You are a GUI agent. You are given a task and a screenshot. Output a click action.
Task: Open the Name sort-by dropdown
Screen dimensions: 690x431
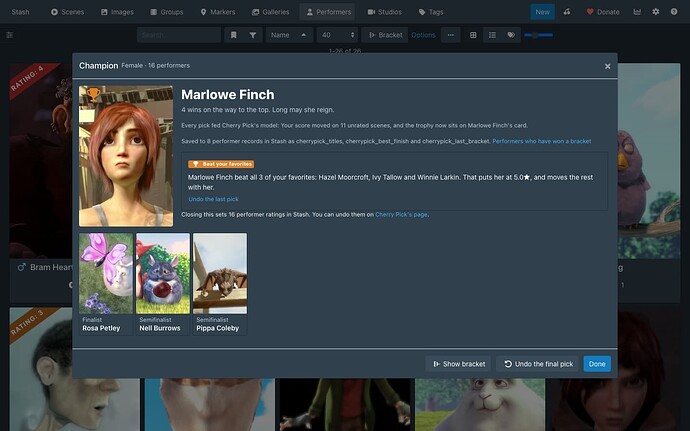pos(280,35)
